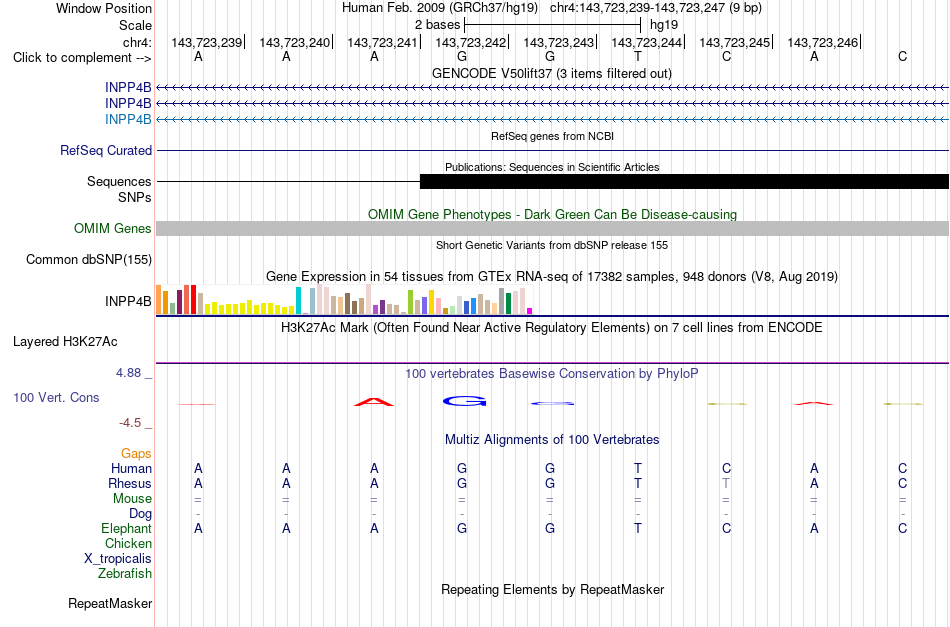Click the Elephant row T base
Viewport: 950px width, 627px height.
pos(638,528)
